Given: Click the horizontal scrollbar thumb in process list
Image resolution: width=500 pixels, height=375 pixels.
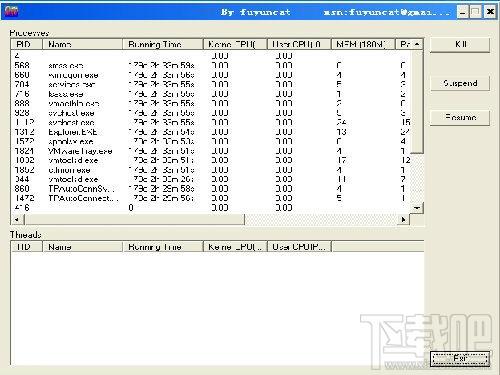Looking at the screenshot, I should pos(135,219).
